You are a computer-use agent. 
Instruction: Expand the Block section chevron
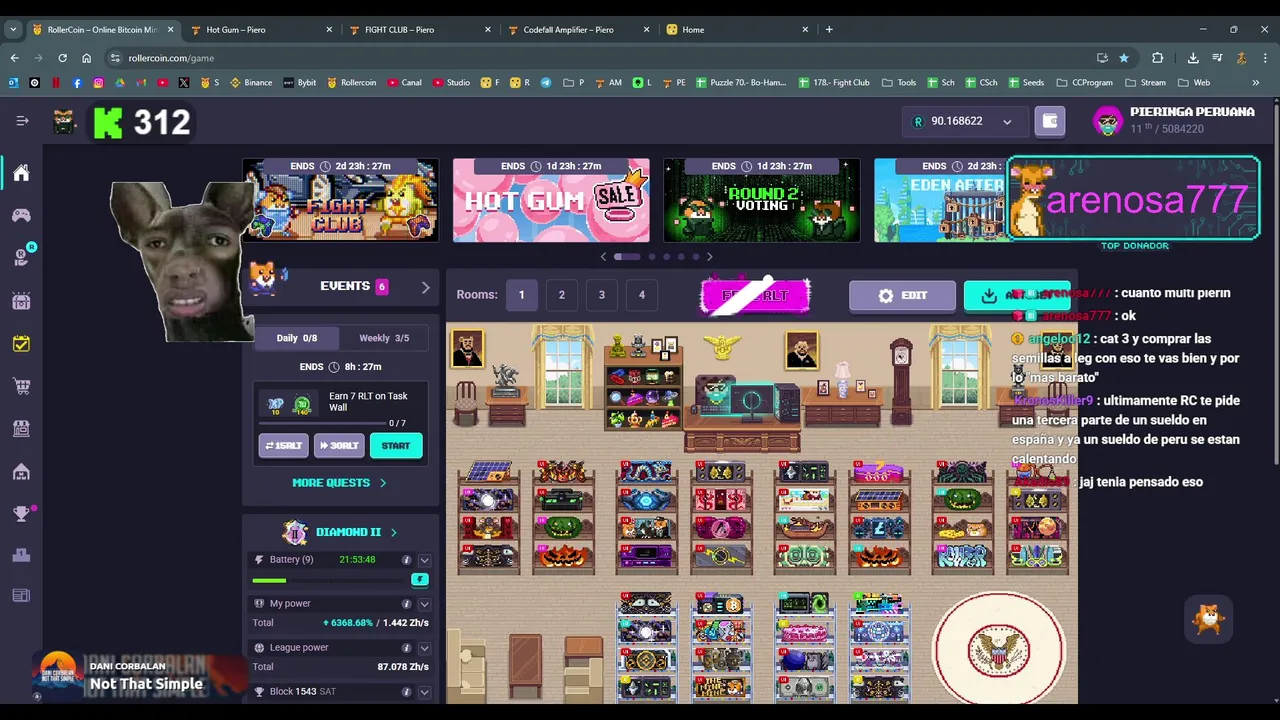point(424,692)
